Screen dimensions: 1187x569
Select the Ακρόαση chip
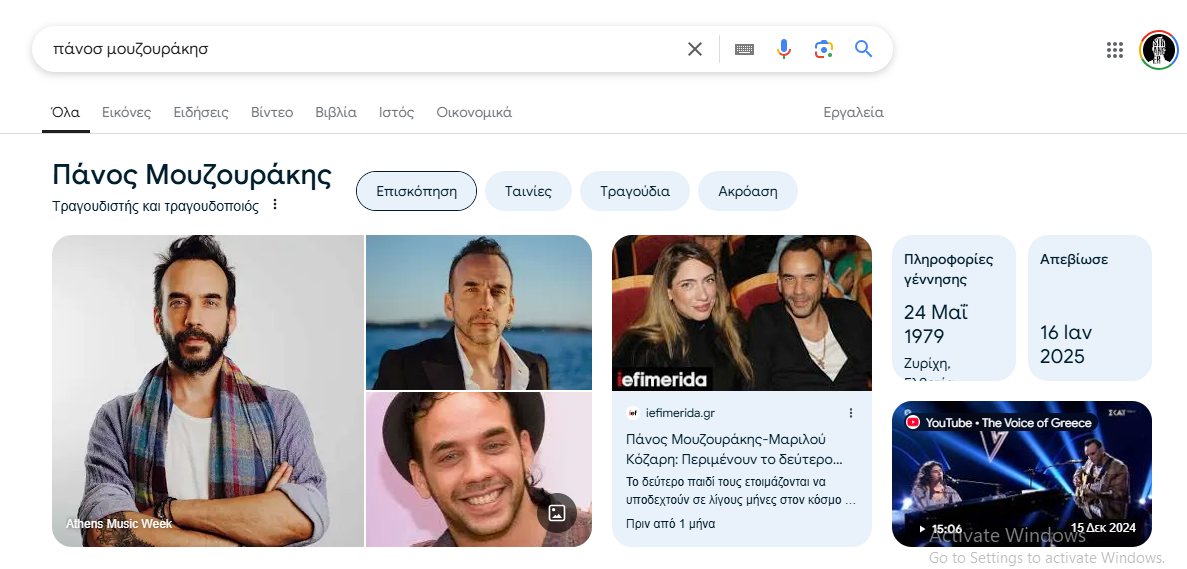pyautogui.click(x=747, y=191)
